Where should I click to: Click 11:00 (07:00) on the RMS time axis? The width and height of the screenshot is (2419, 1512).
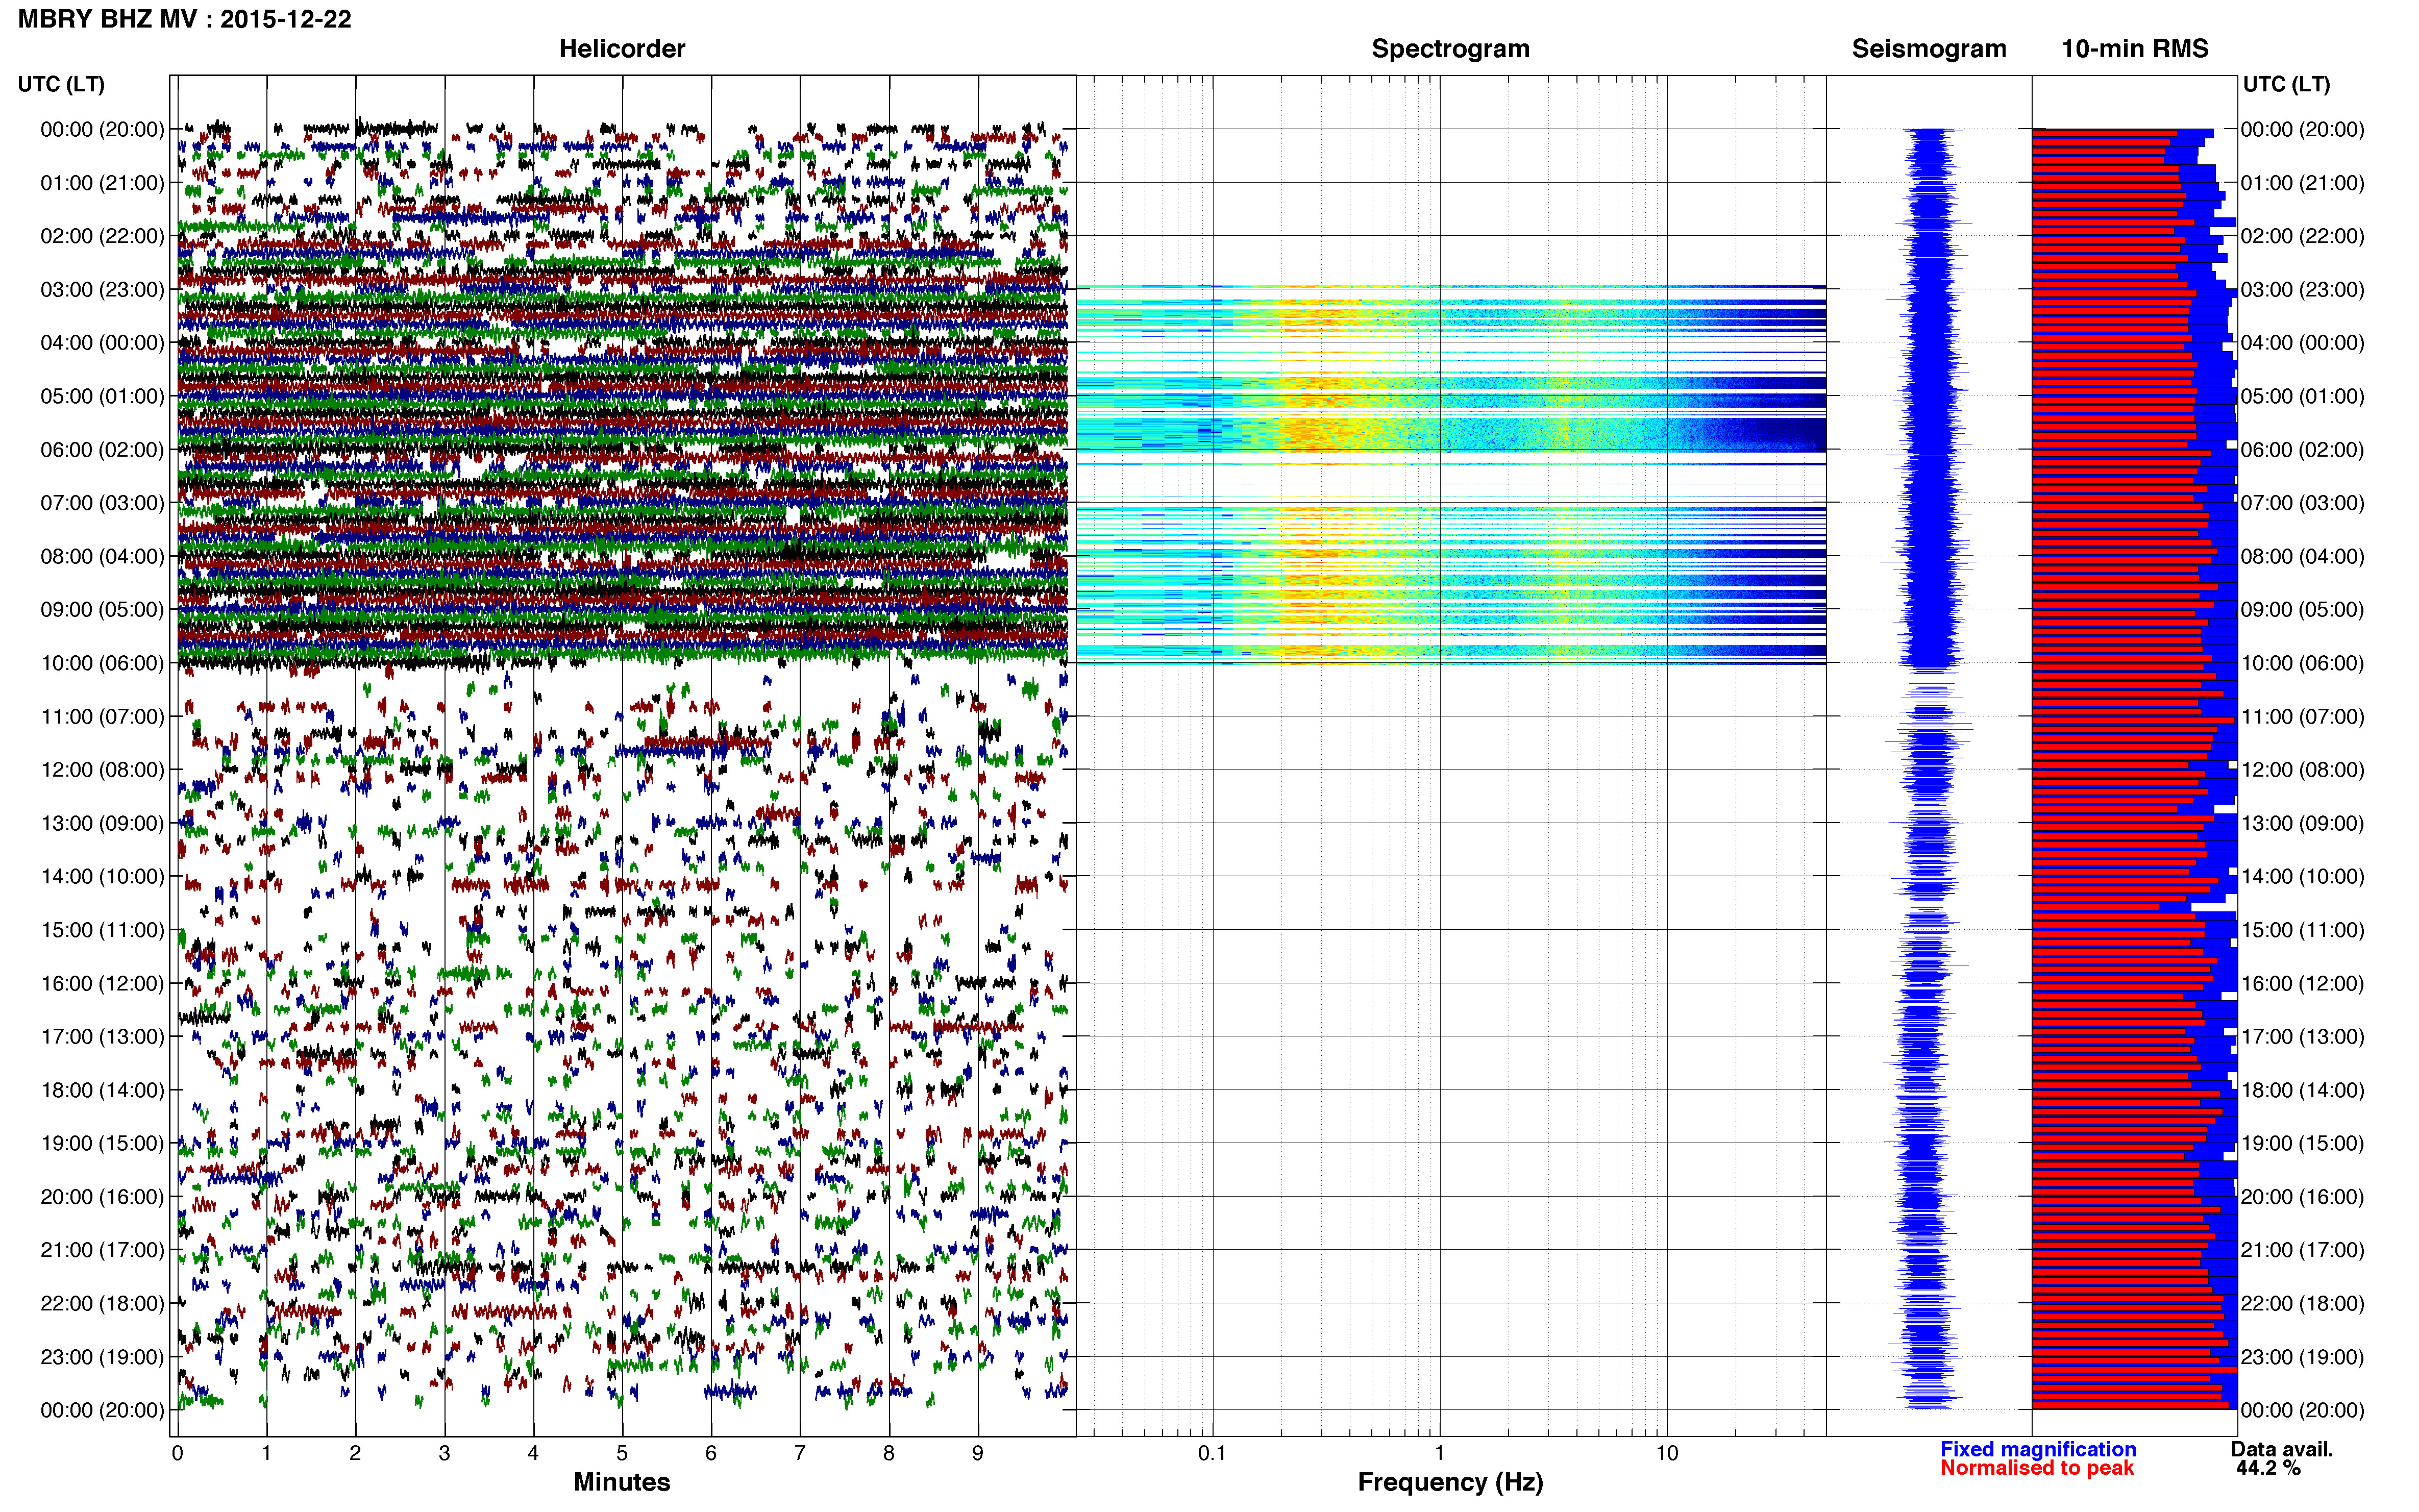tap(2303, 717)
